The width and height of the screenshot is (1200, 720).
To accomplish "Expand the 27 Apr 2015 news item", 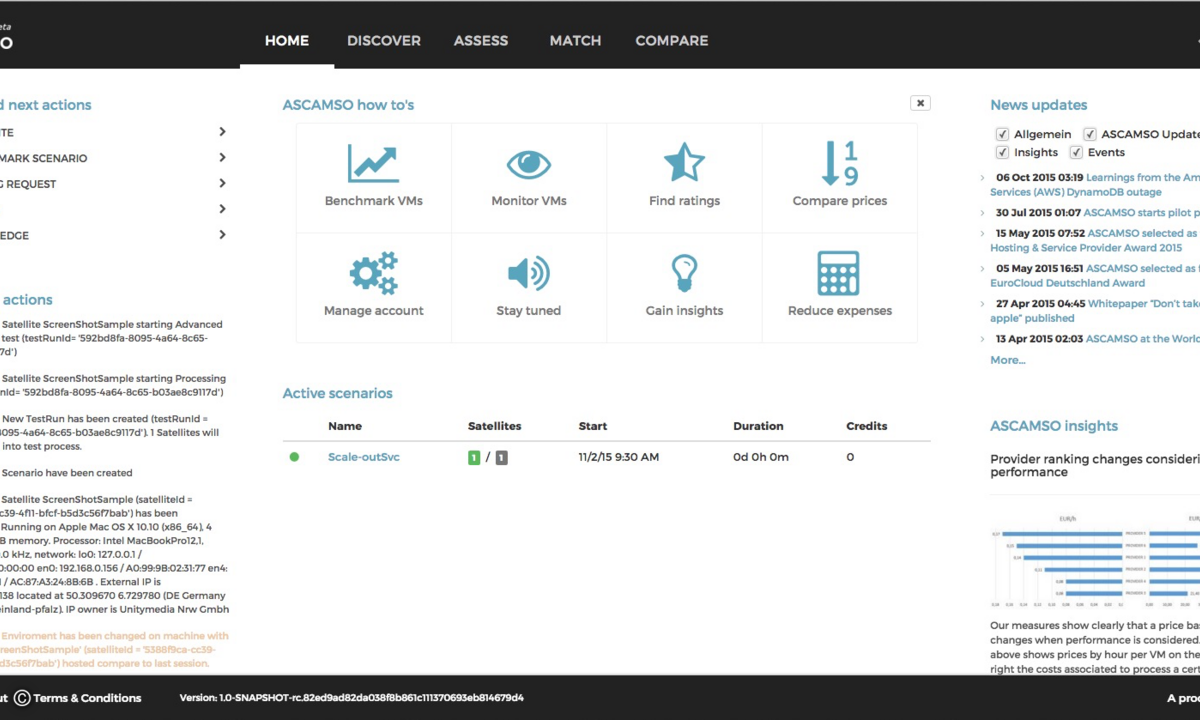I will [x=983, y=303].
